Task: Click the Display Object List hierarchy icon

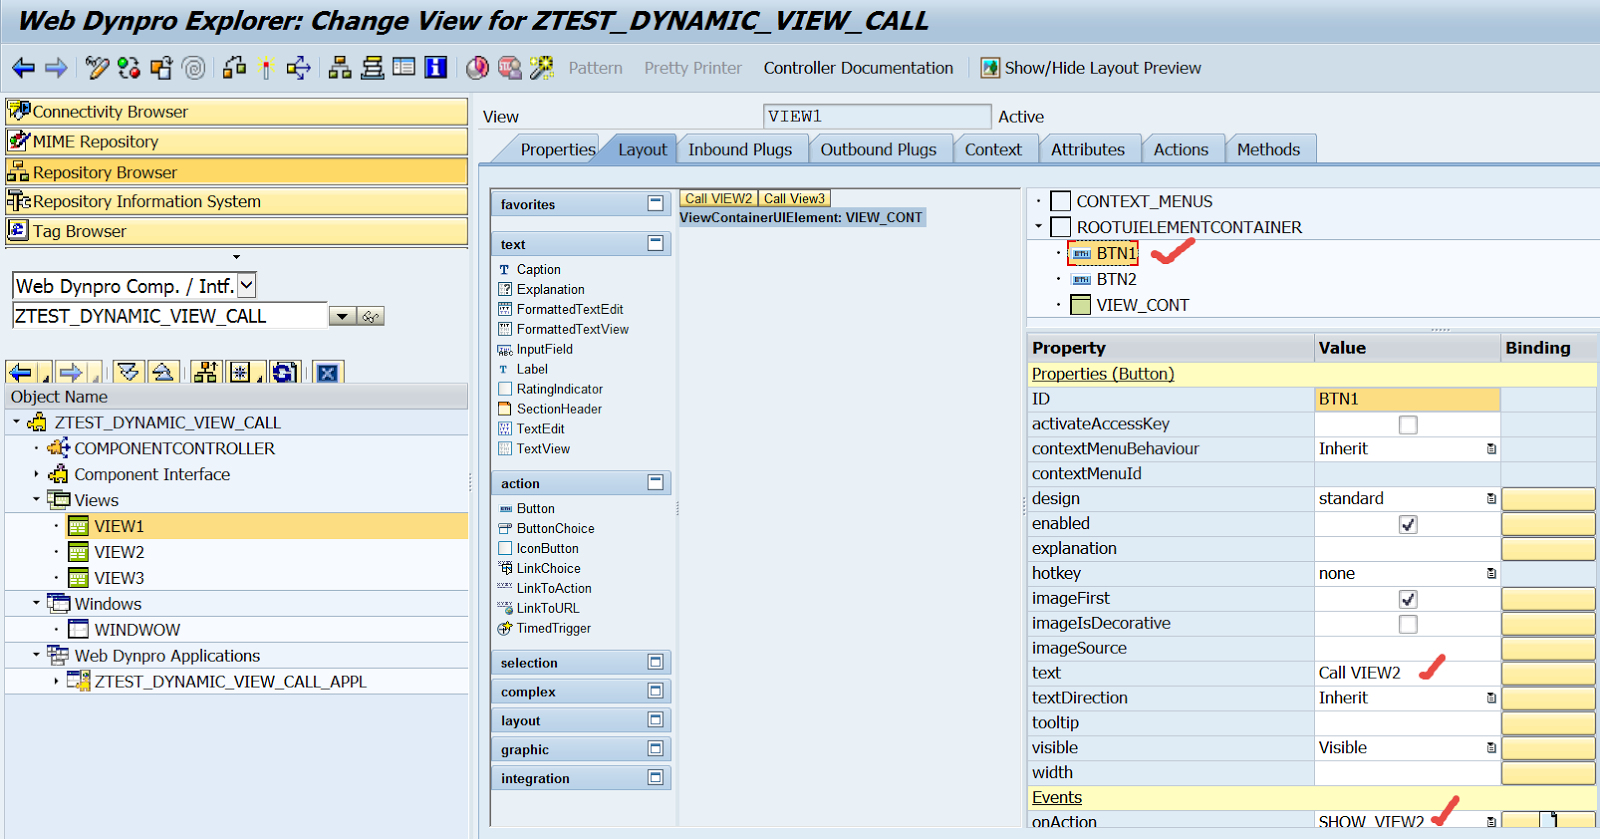Action: click(x=340, y=68)
